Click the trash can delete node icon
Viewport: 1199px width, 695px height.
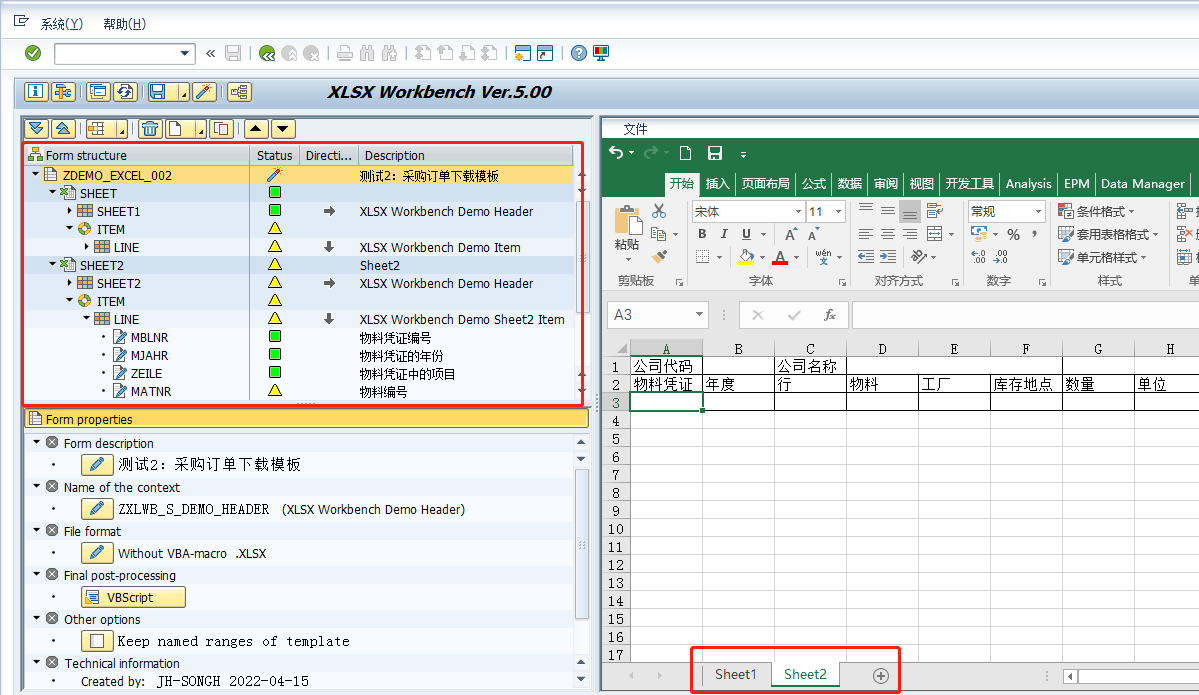(151, 128)
